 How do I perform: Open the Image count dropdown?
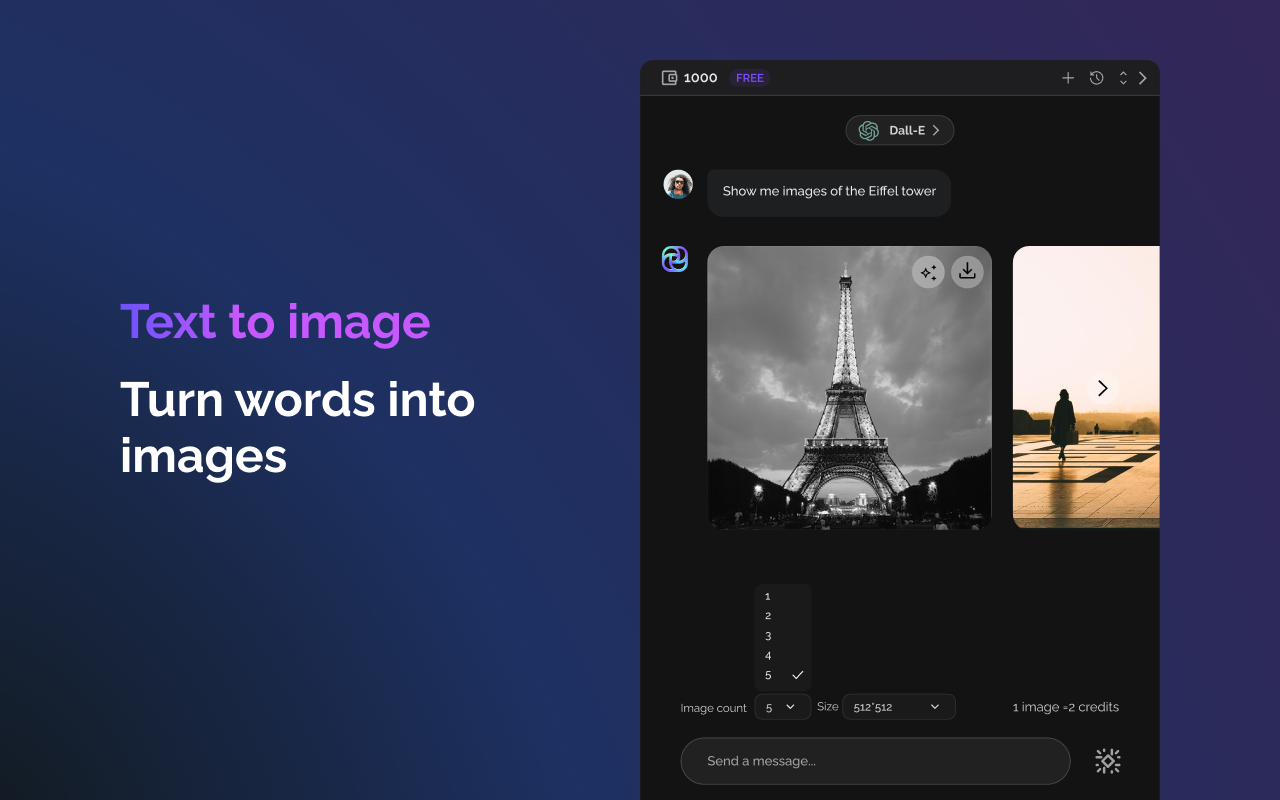(x=782, y=706)
